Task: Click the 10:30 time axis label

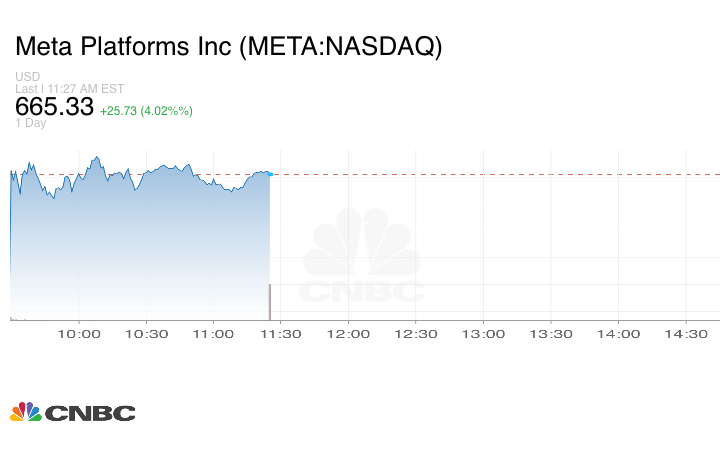Action: (146, 334)
